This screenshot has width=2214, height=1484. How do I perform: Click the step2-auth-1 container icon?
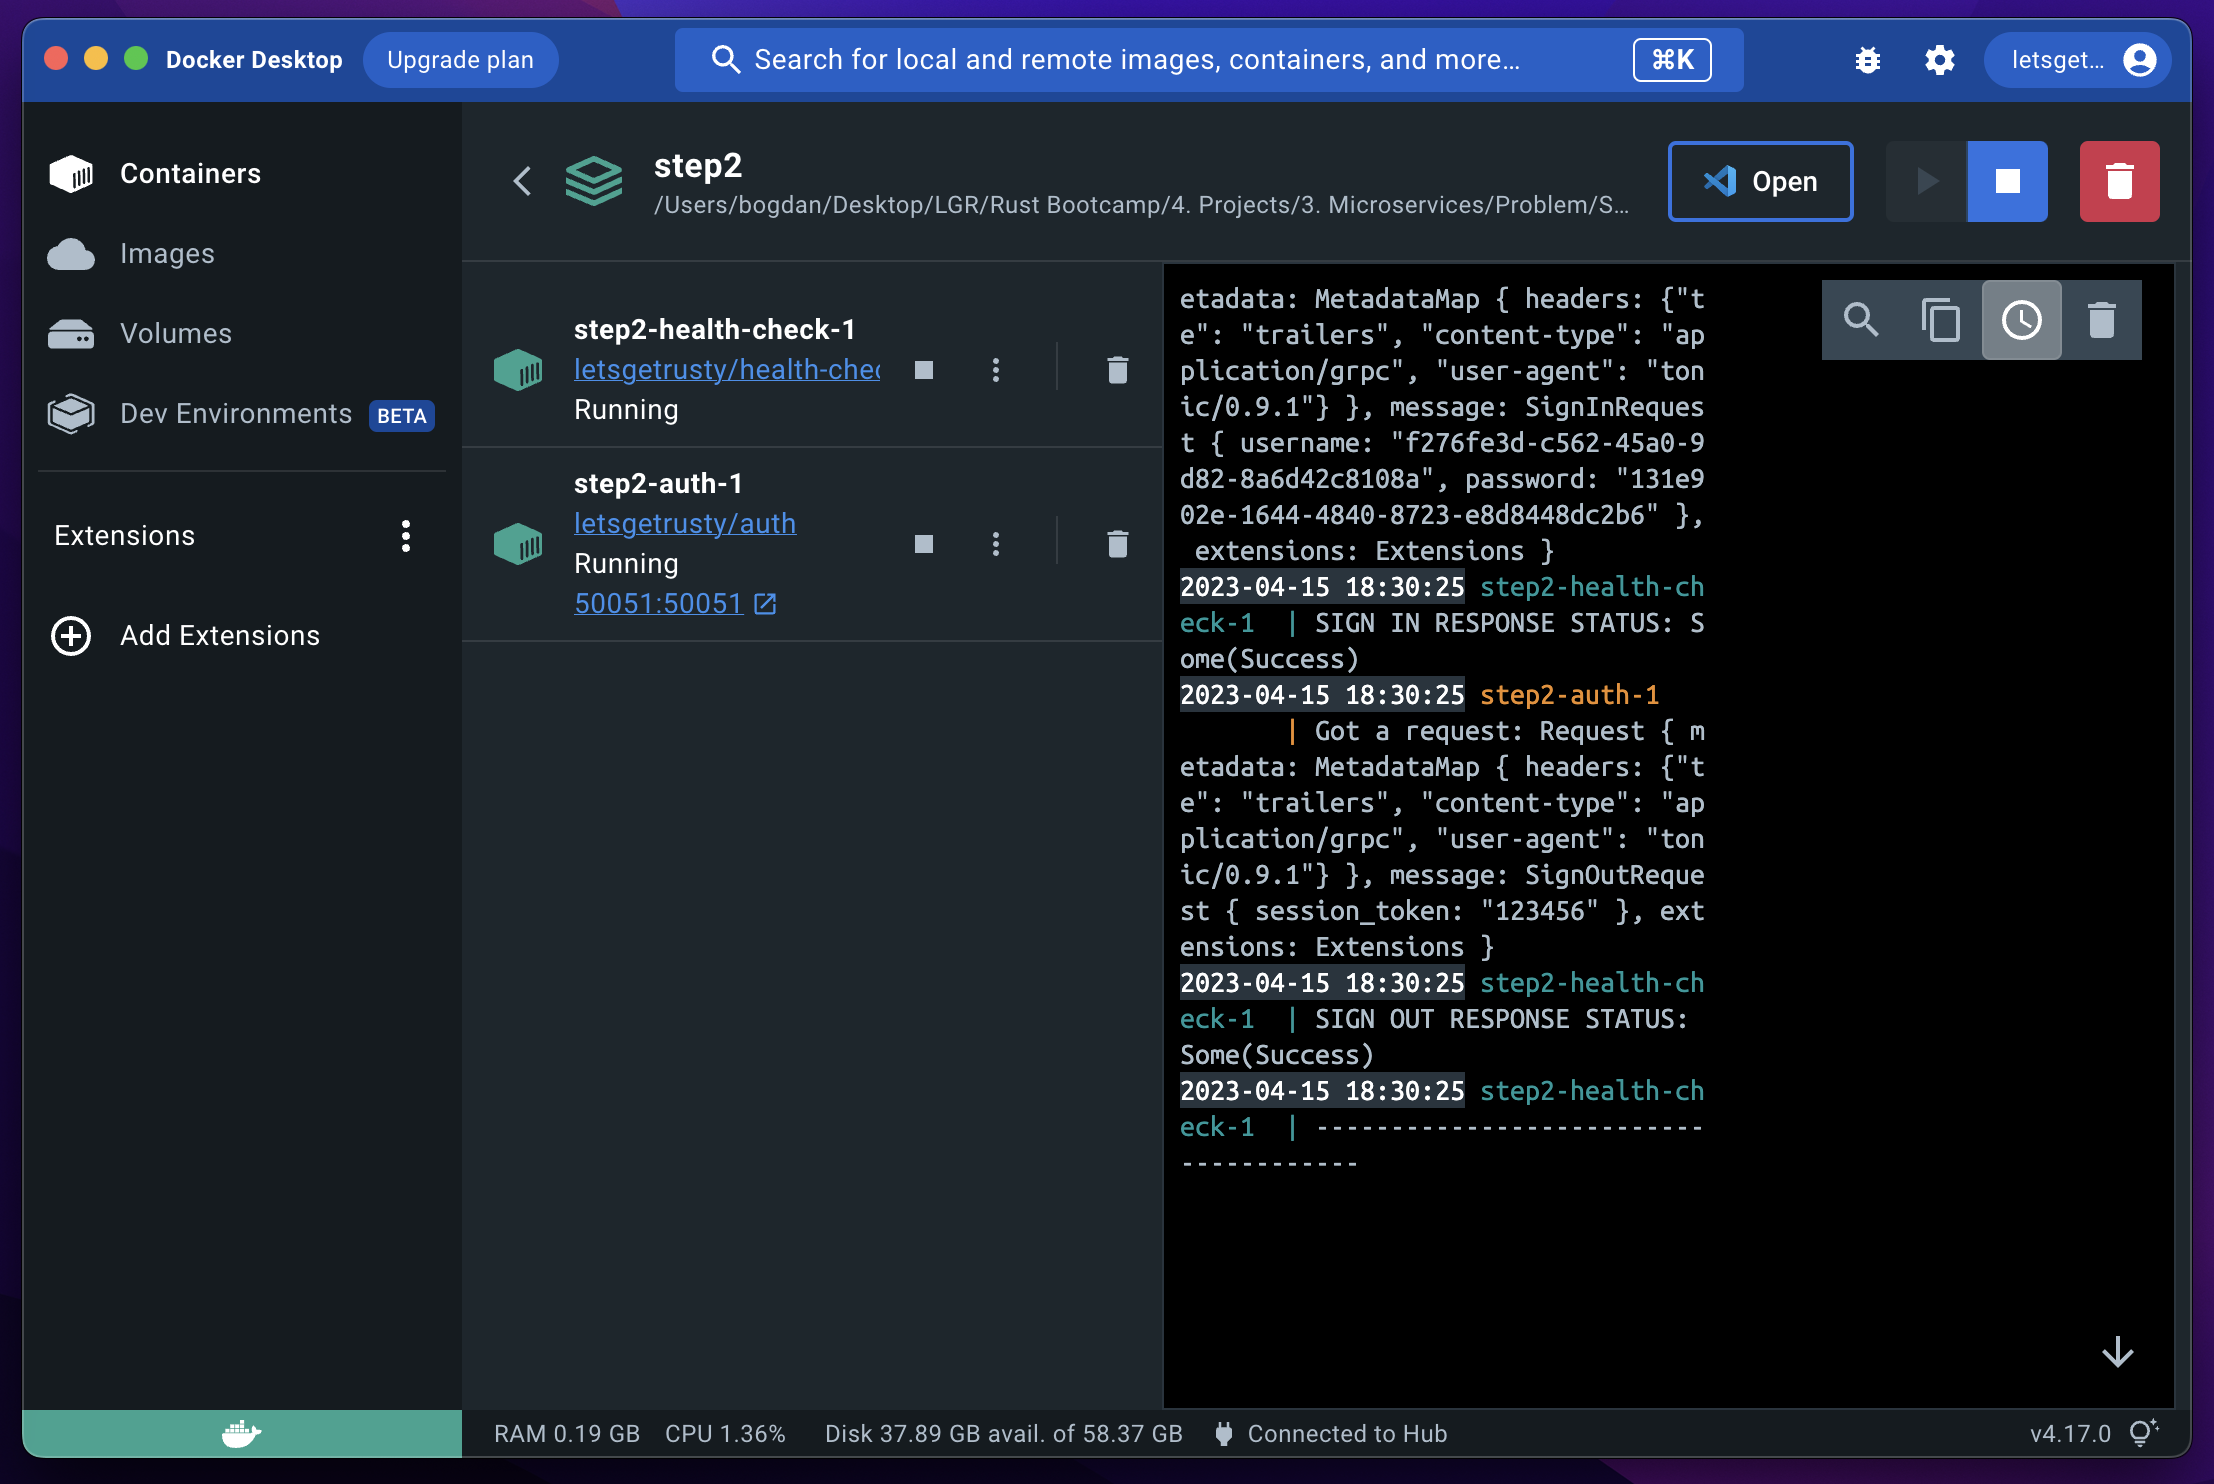coord(518,544)
